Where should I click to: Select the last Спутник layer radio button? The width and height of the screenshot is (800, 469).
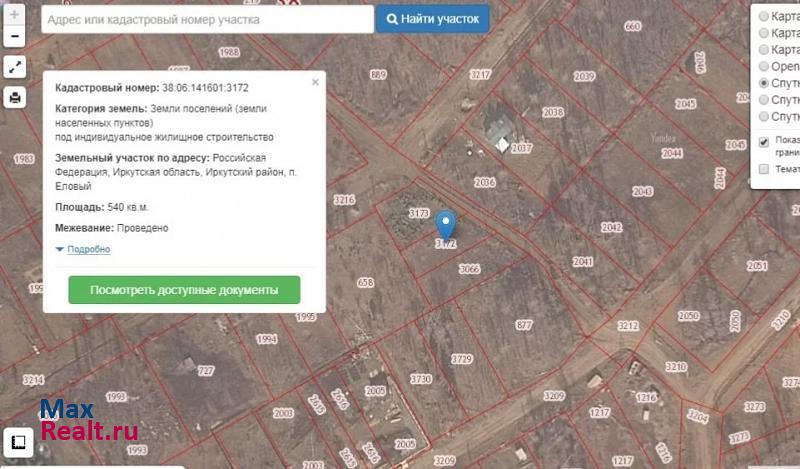[765, 116]
